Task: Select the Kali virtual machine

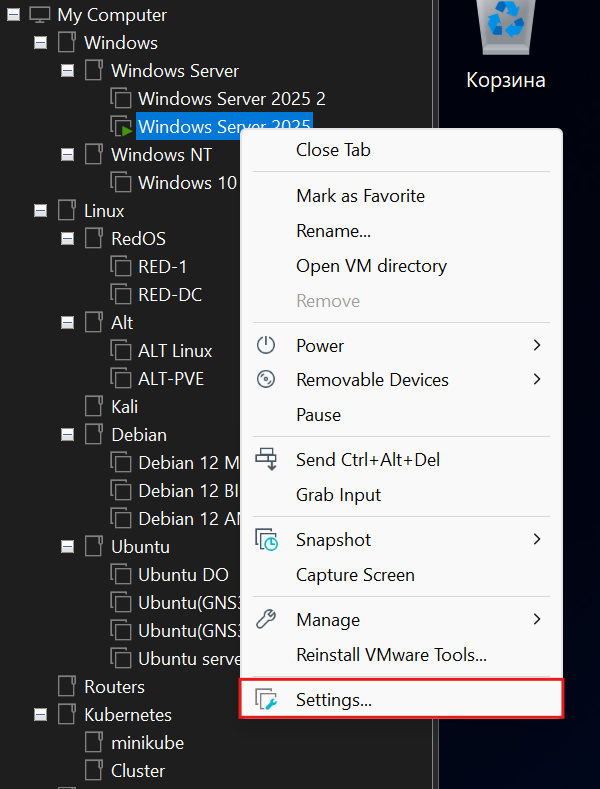Action: [125, 407]
